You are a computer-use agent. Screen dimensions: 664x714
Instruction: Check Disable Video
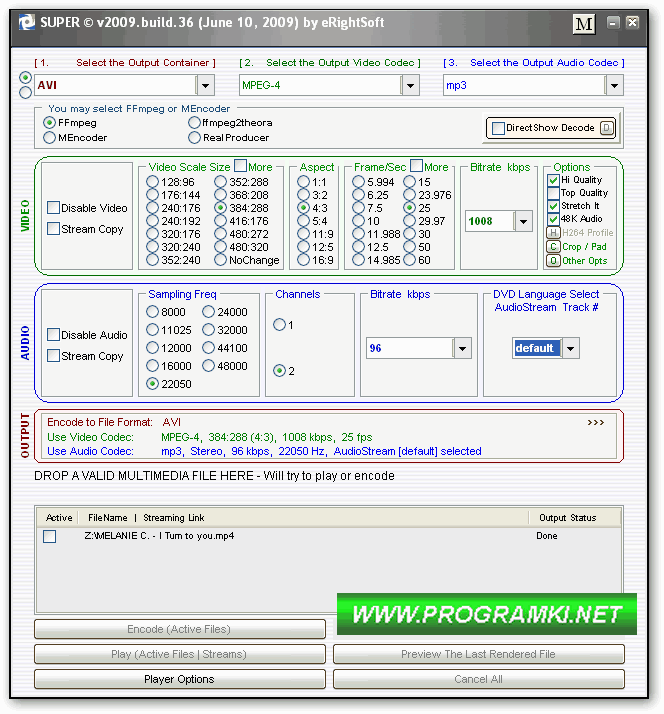(x=53, y=208)
